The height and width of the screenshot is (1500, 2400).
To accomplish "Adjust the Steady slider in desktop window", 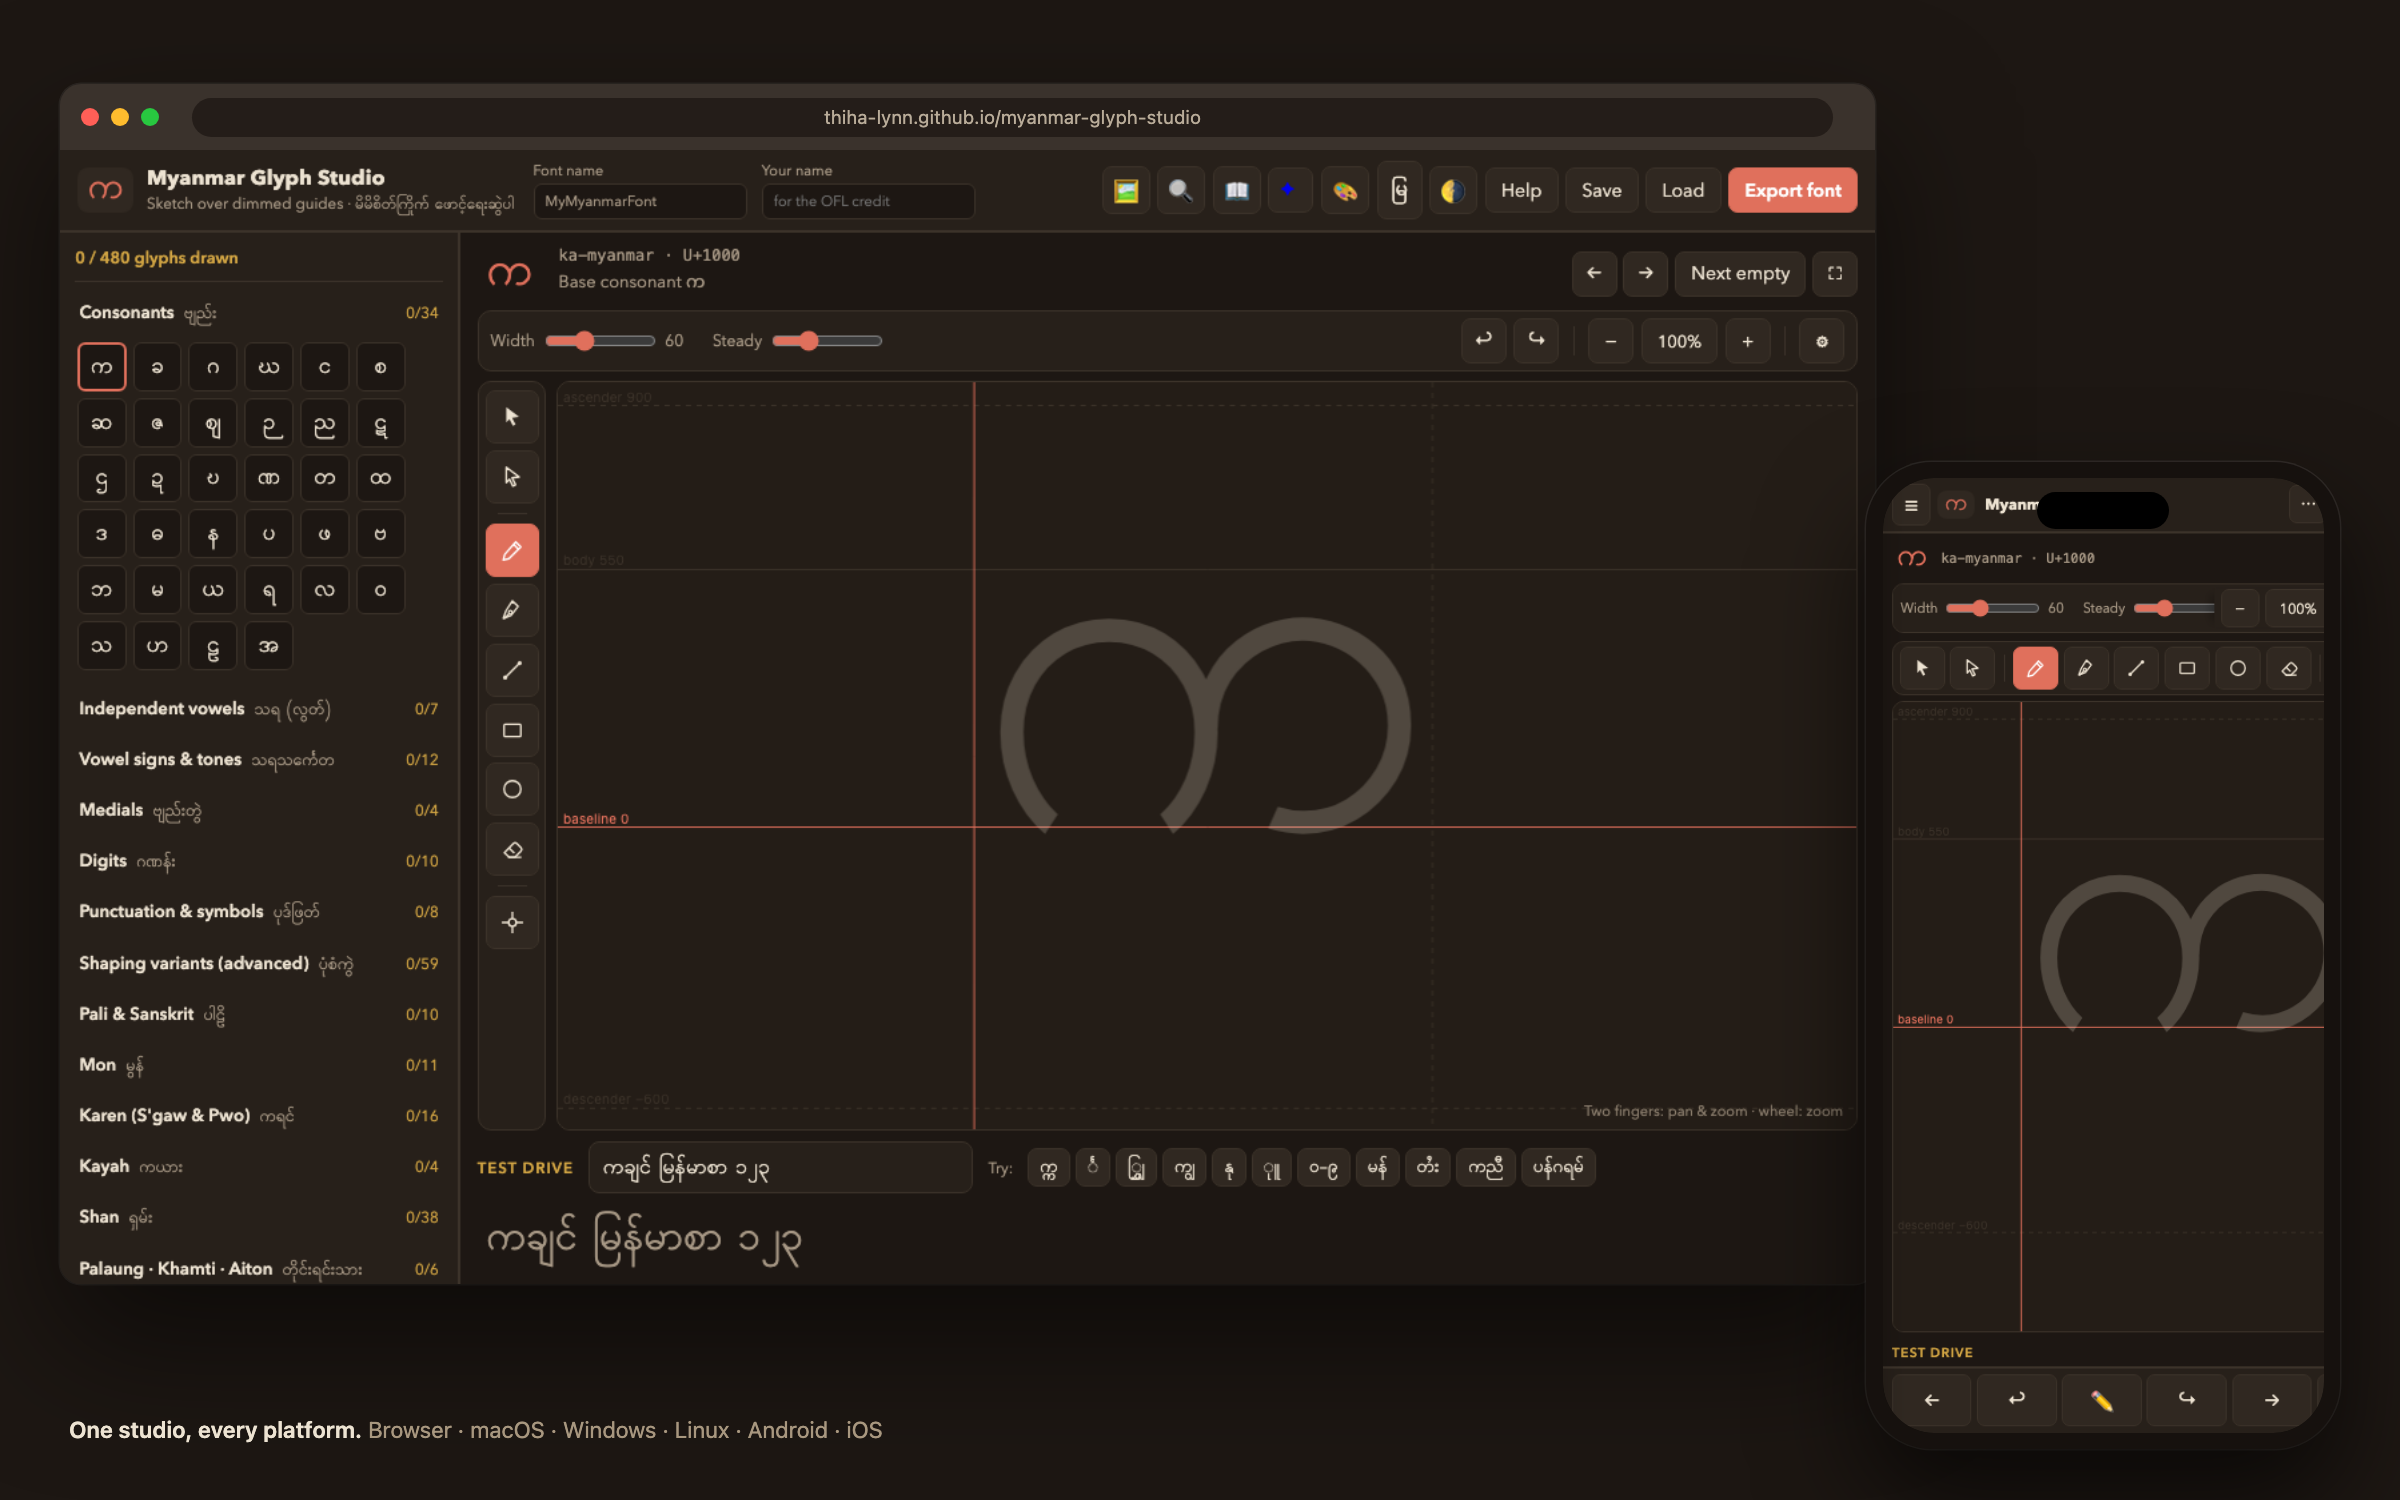I will point(827,341).
